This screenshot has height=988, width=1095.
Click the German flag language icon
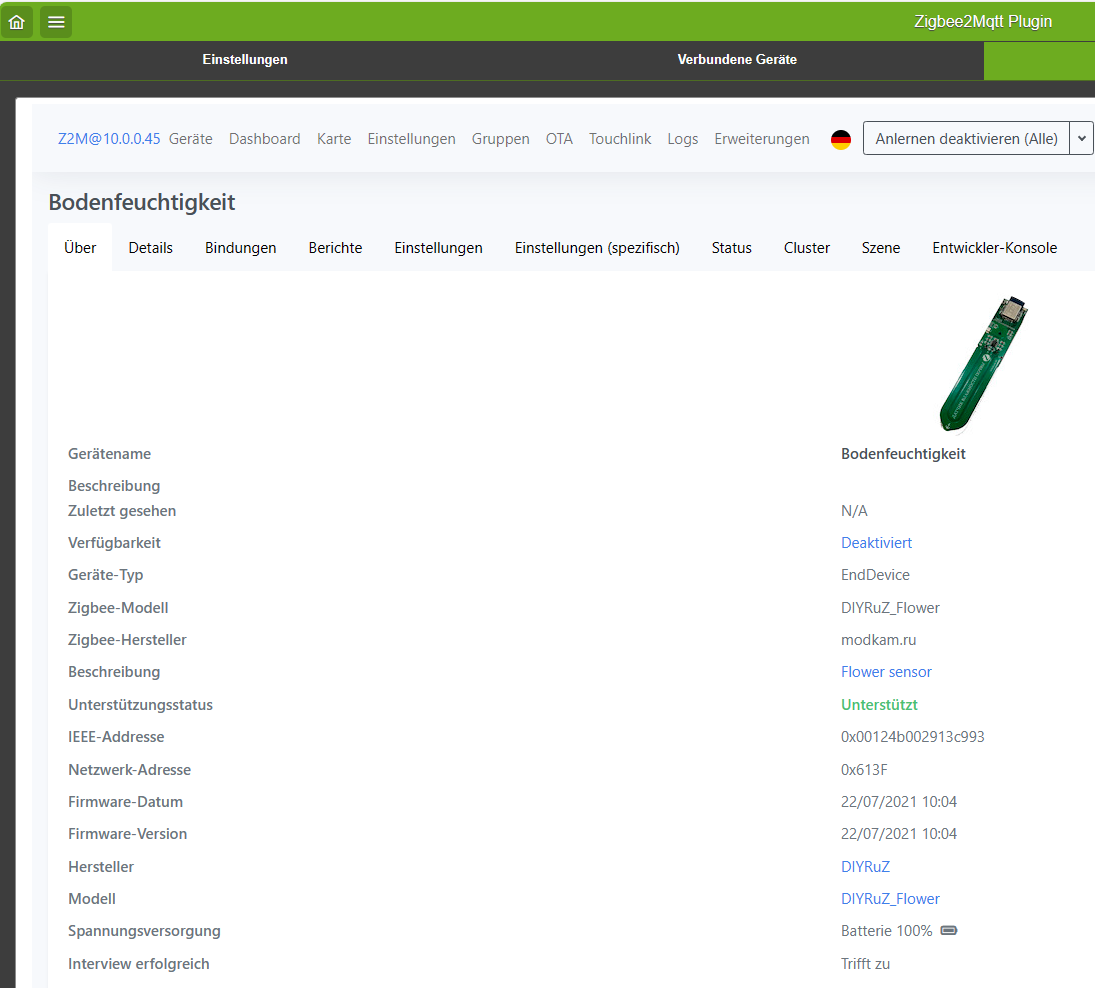tap(841, 140)
